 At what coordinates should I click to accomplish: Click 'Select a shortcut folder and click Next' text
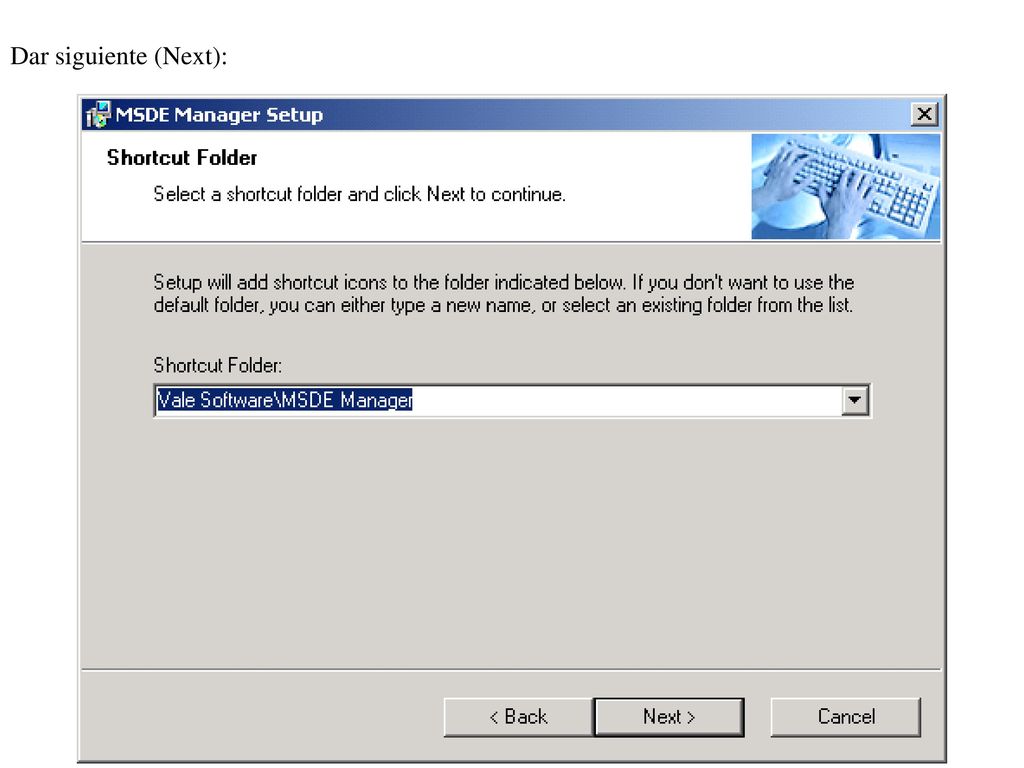click(x=359, y=195)
